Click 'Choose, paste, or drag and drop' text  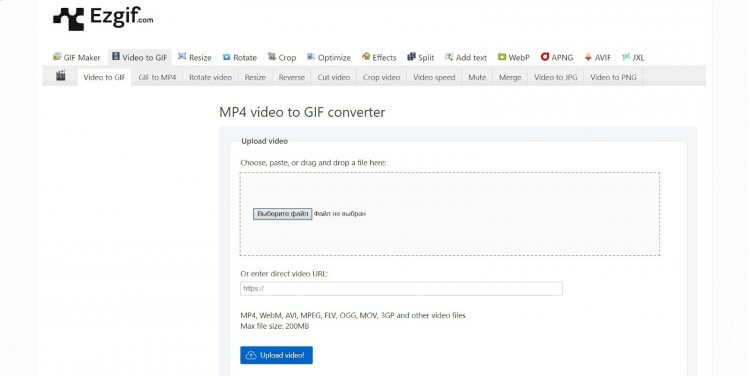(313, 163)
